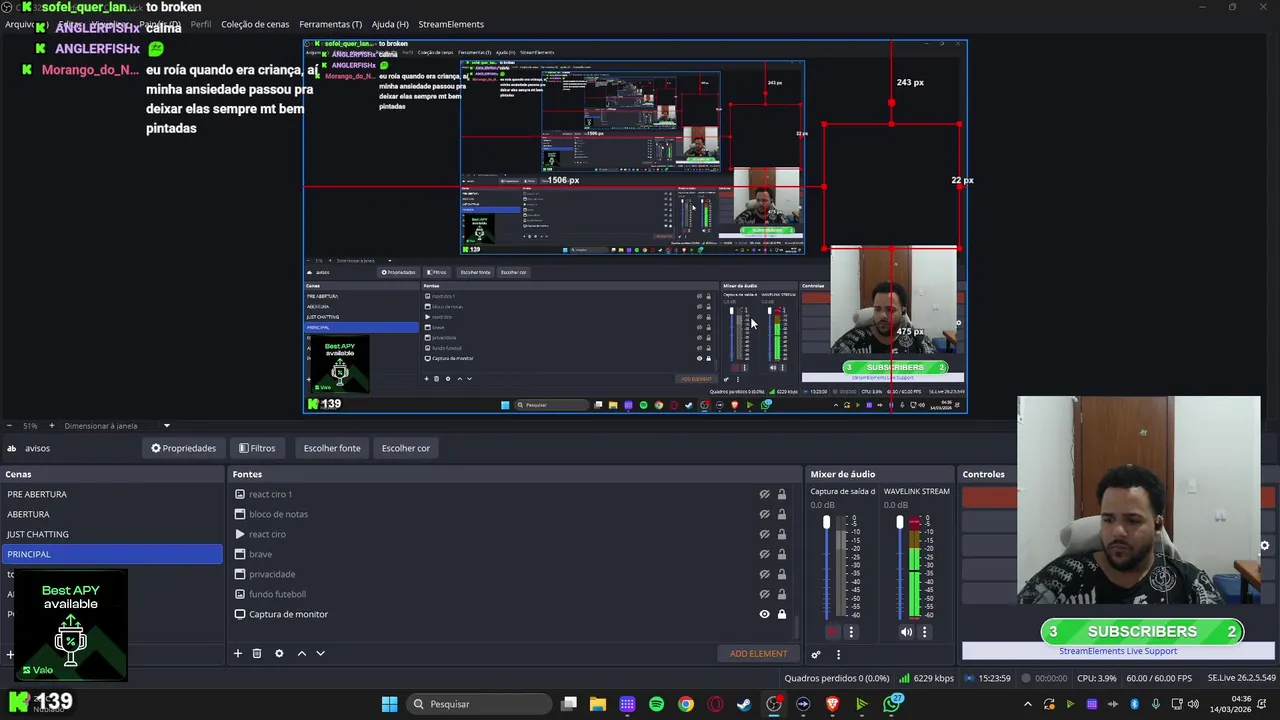Image resolution: width=1280 pixels, height=720 pixels.
Task: Open Spotify from the taskbar
Action: tap(656, 704)
